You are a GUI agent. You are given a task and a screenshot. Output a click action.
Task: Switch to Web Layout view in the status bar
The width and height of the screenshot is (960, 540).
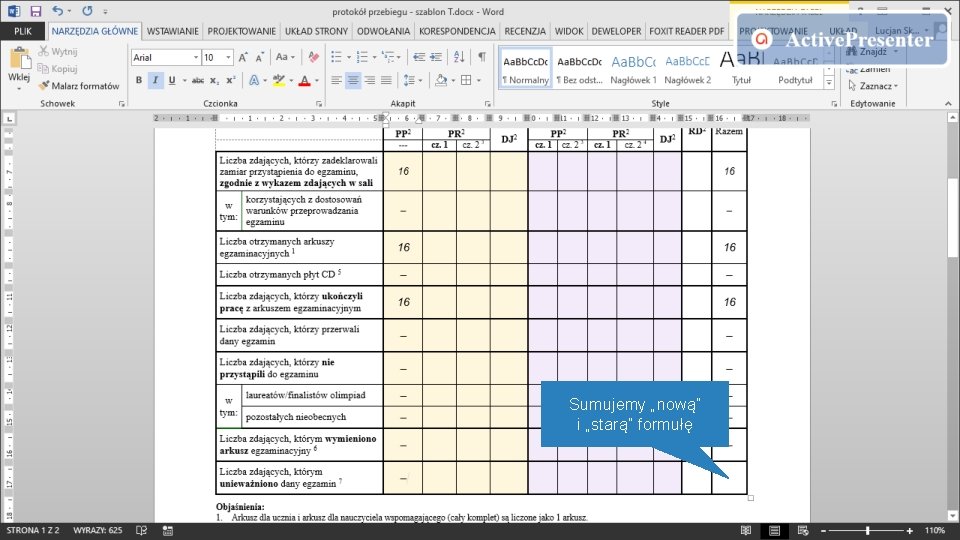[x=803, y=530]
